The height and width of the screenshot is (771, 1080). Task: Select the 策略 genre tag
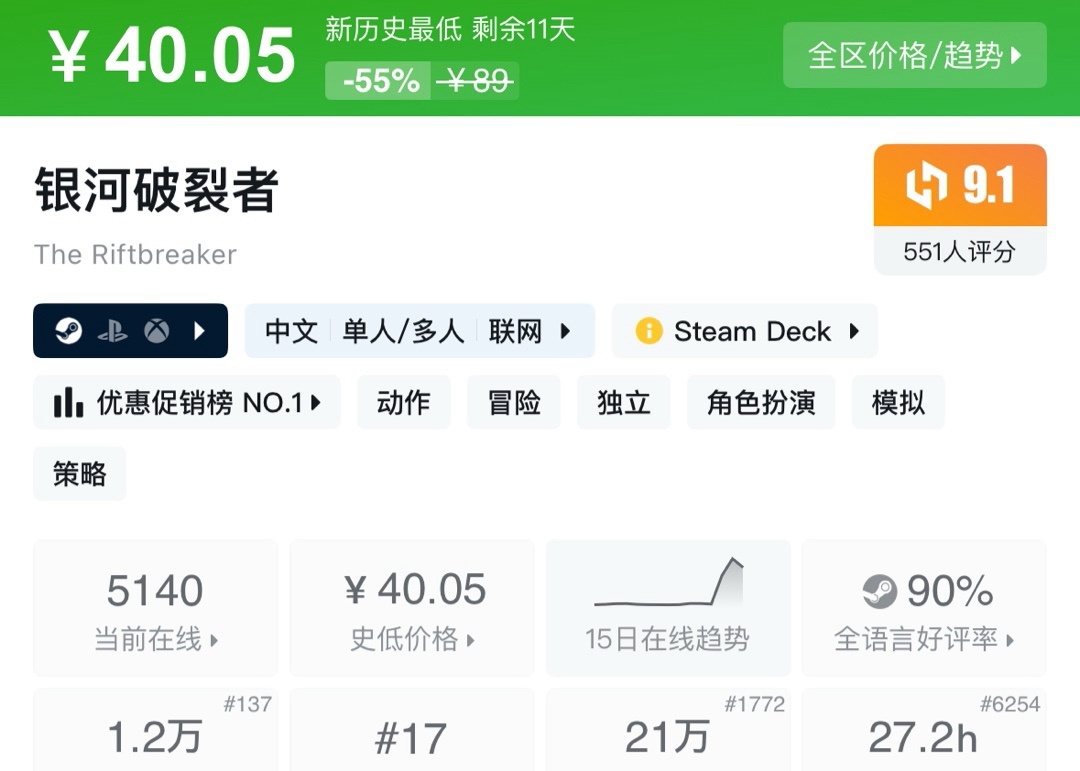[x=79, y=474]
